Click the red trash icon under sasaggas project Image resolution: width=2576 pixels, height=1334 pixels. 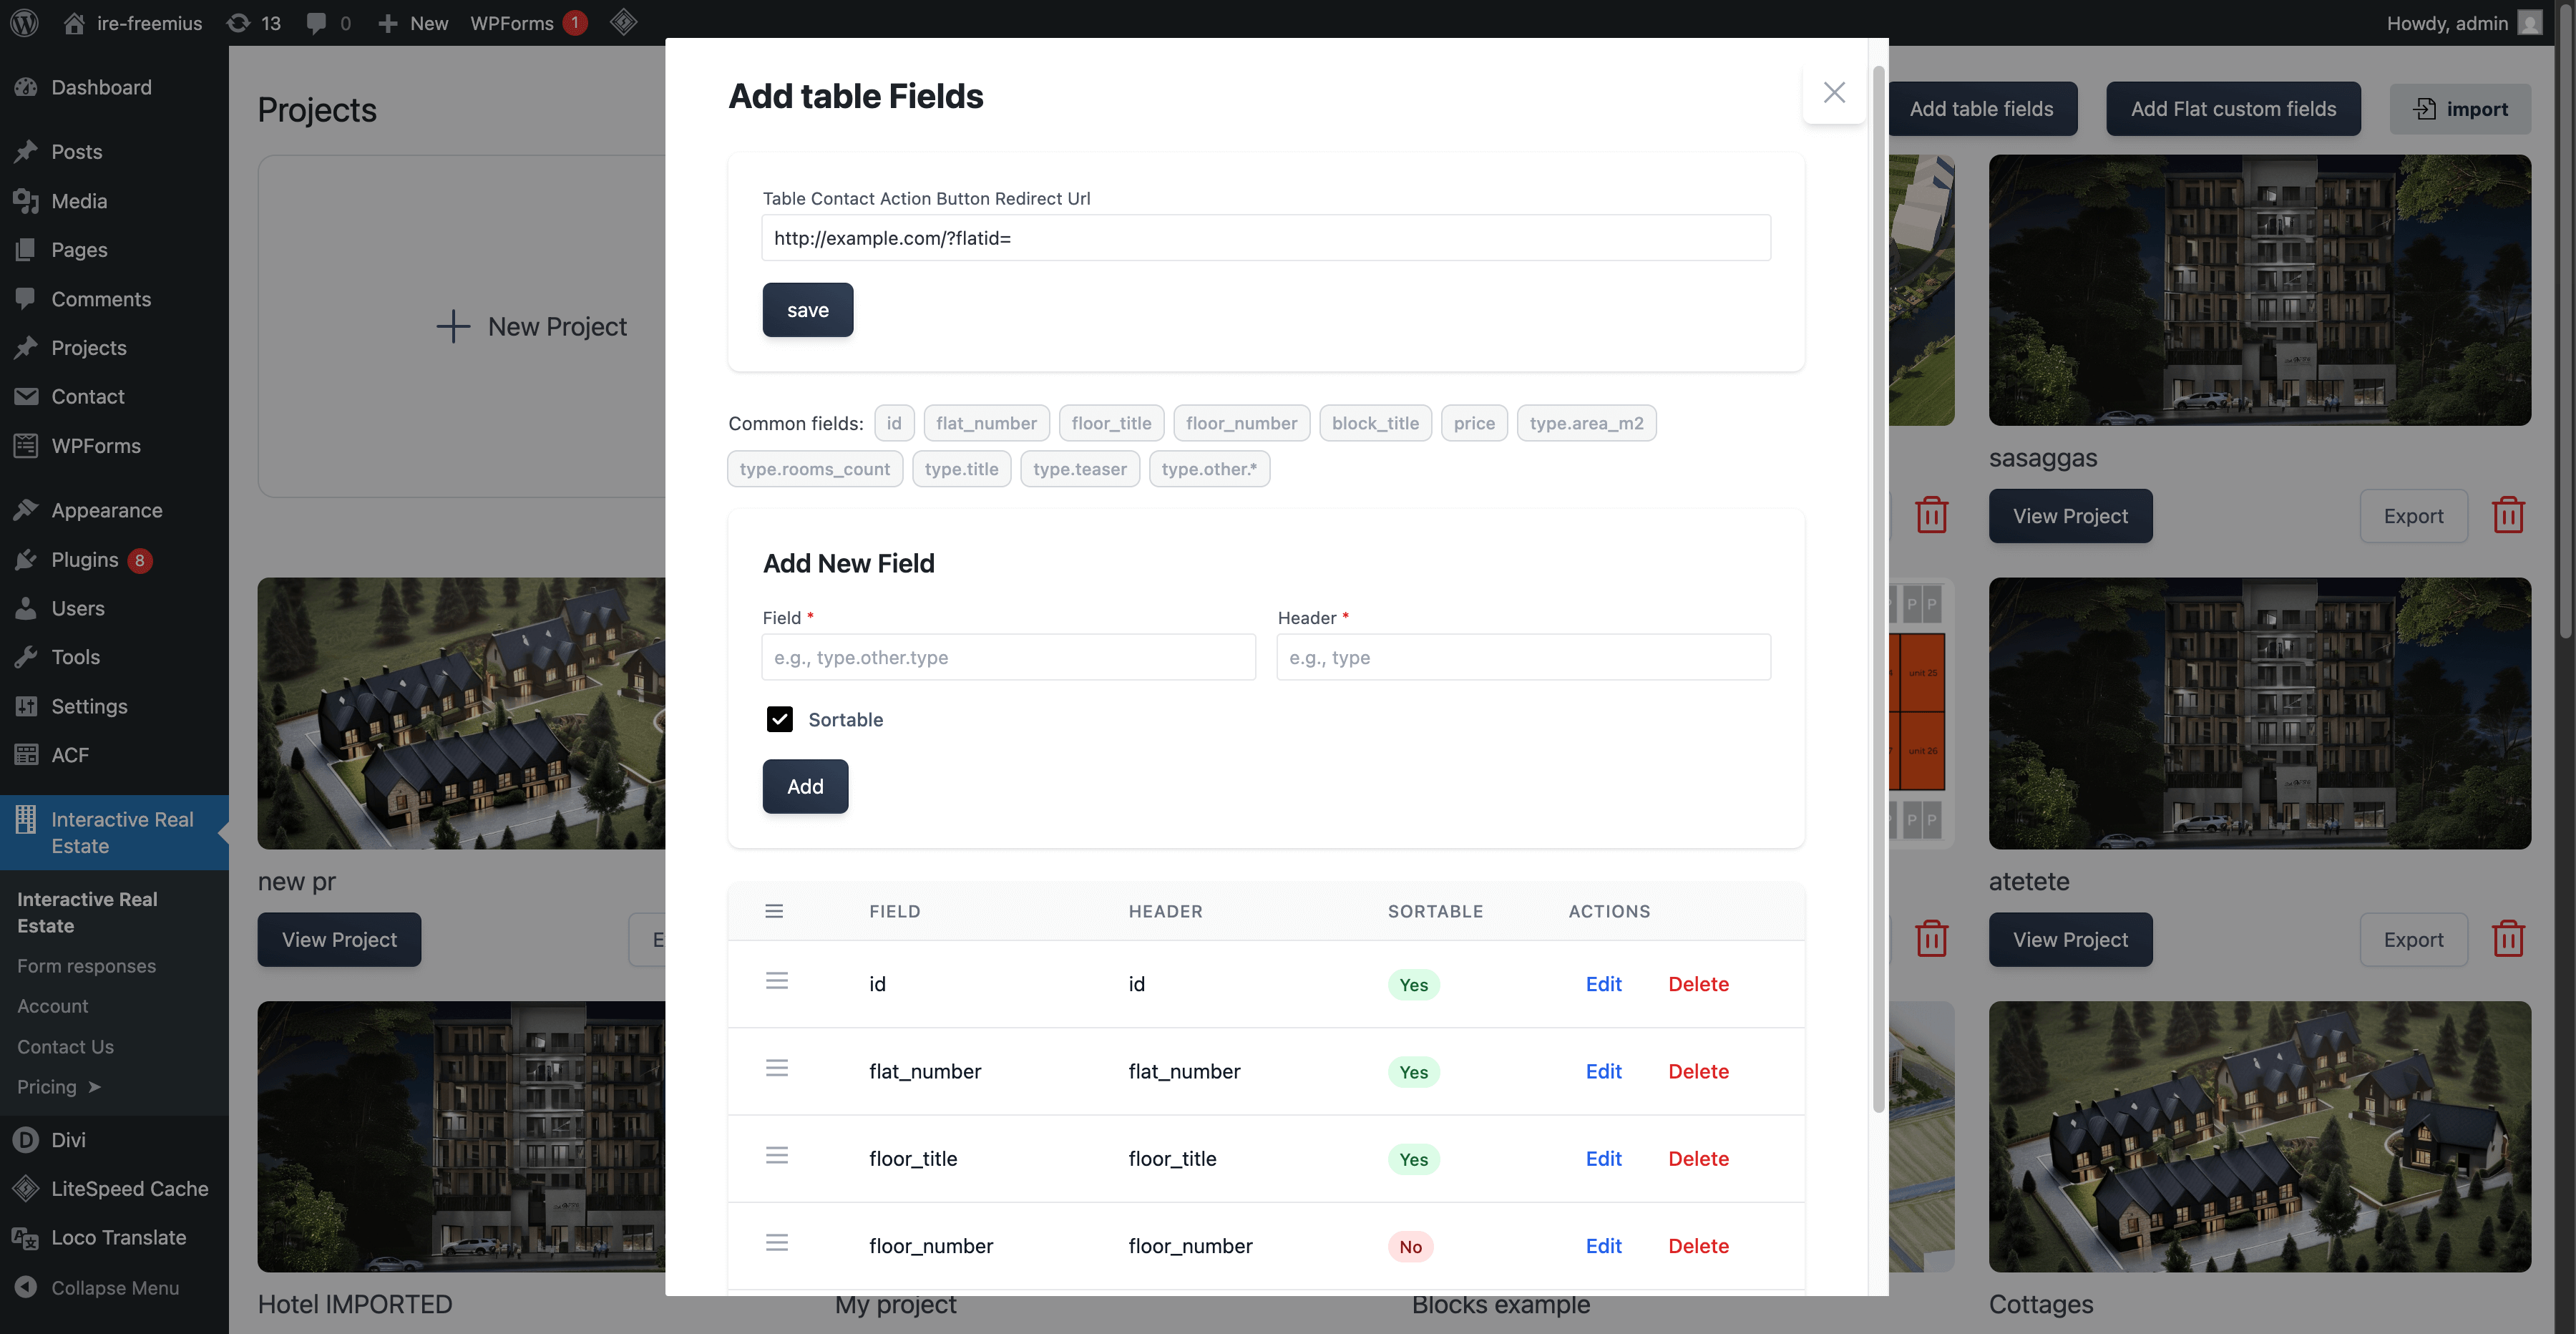[2508, 516]
